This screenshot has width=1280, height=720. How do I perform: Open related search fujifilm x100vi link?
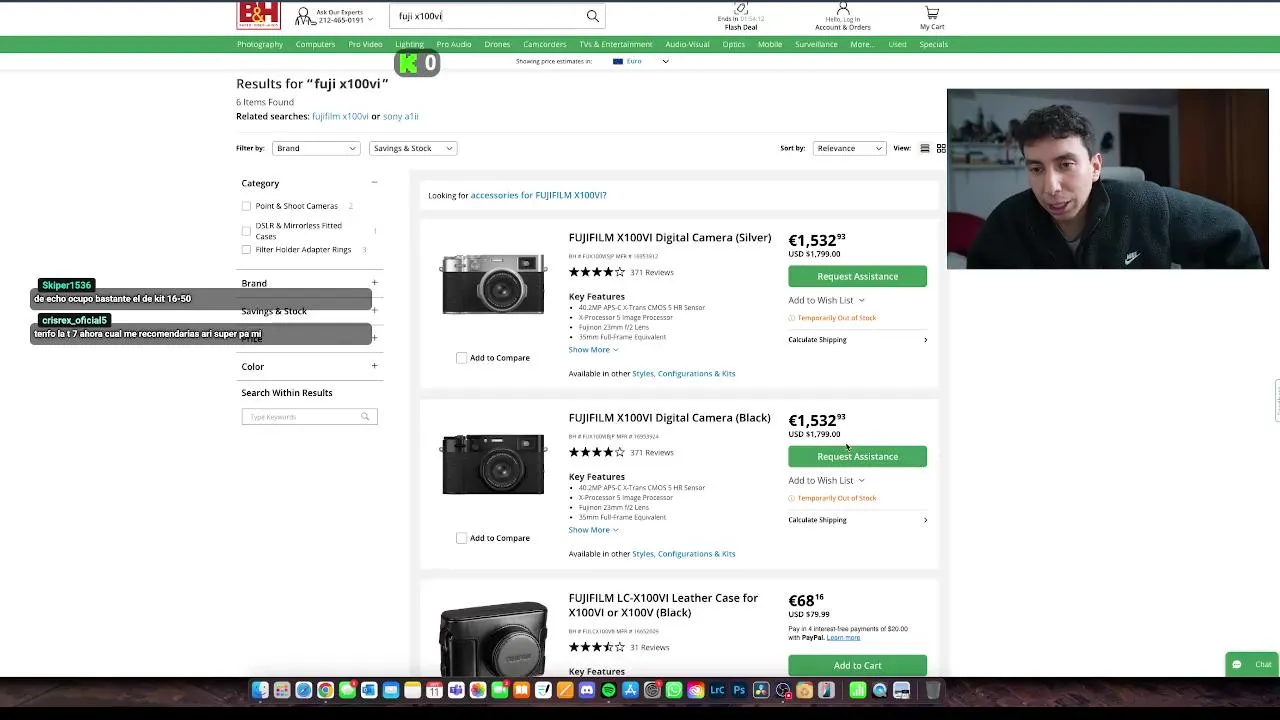pyautogui.click(x=340, y=116)
